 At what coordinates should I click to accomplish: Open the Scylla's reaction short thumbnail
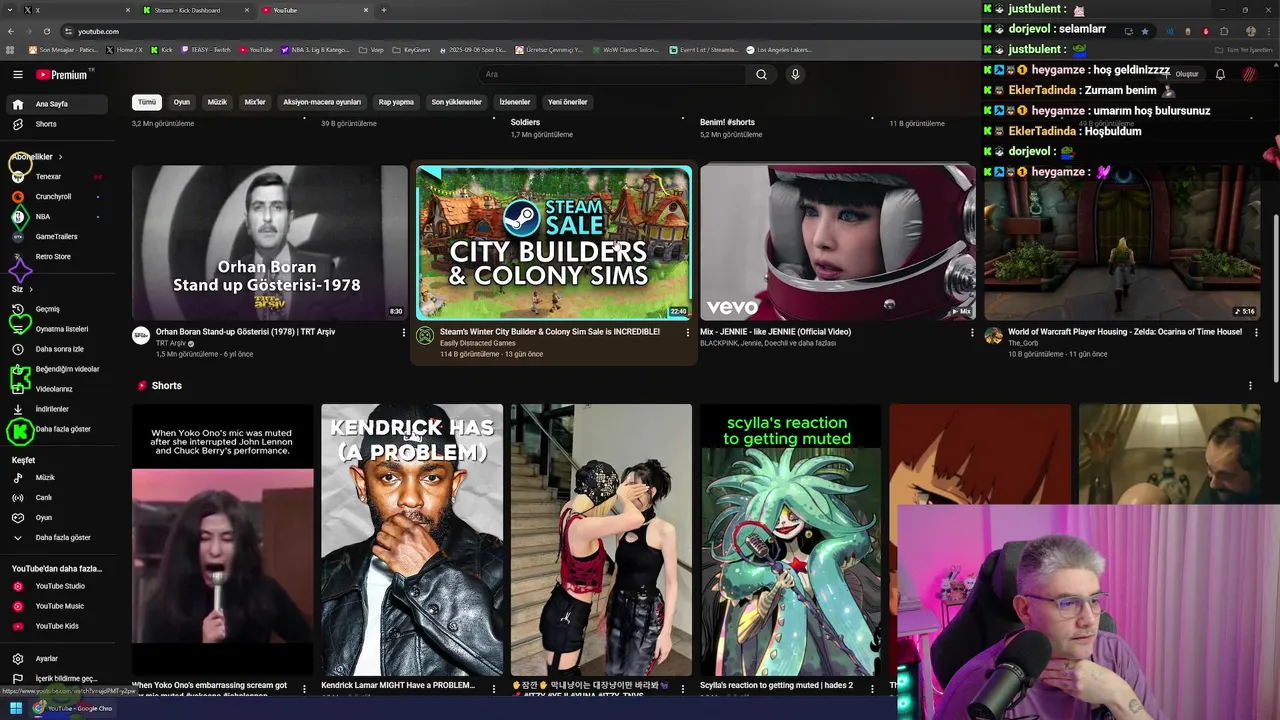pyautogui.click(x=791, y=540)
